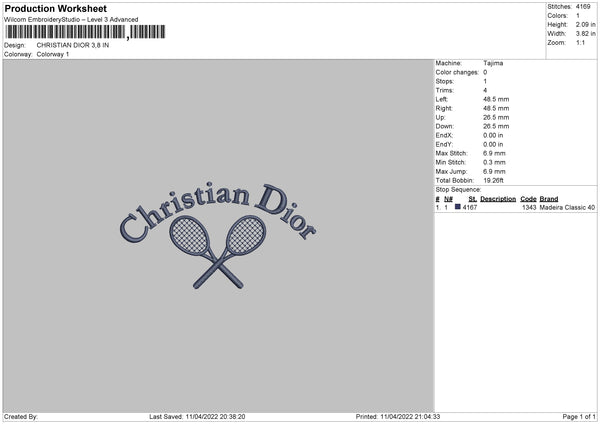The height and width of the screenshot is (424, 600).
Task: Select the stitch count 4167 in stop sequence
Action: 470,207
